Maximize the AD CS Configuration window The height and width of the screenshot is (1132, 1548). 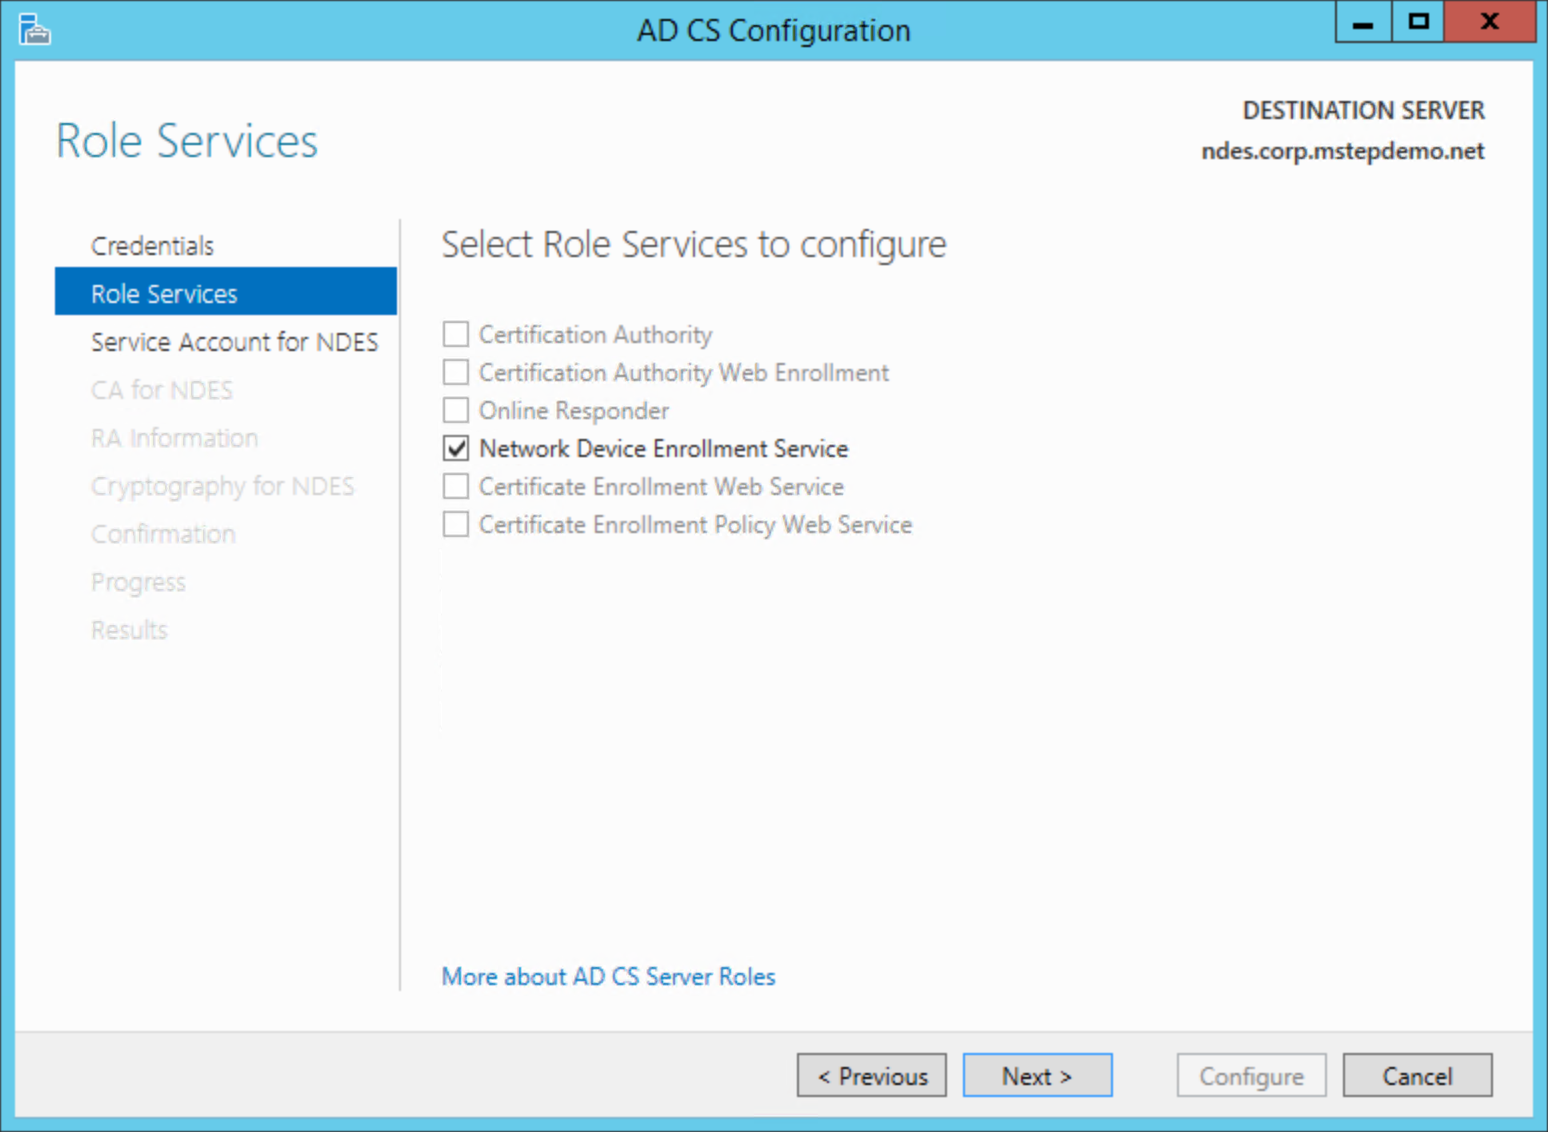pyautogui.click(x=1417, y=22)
